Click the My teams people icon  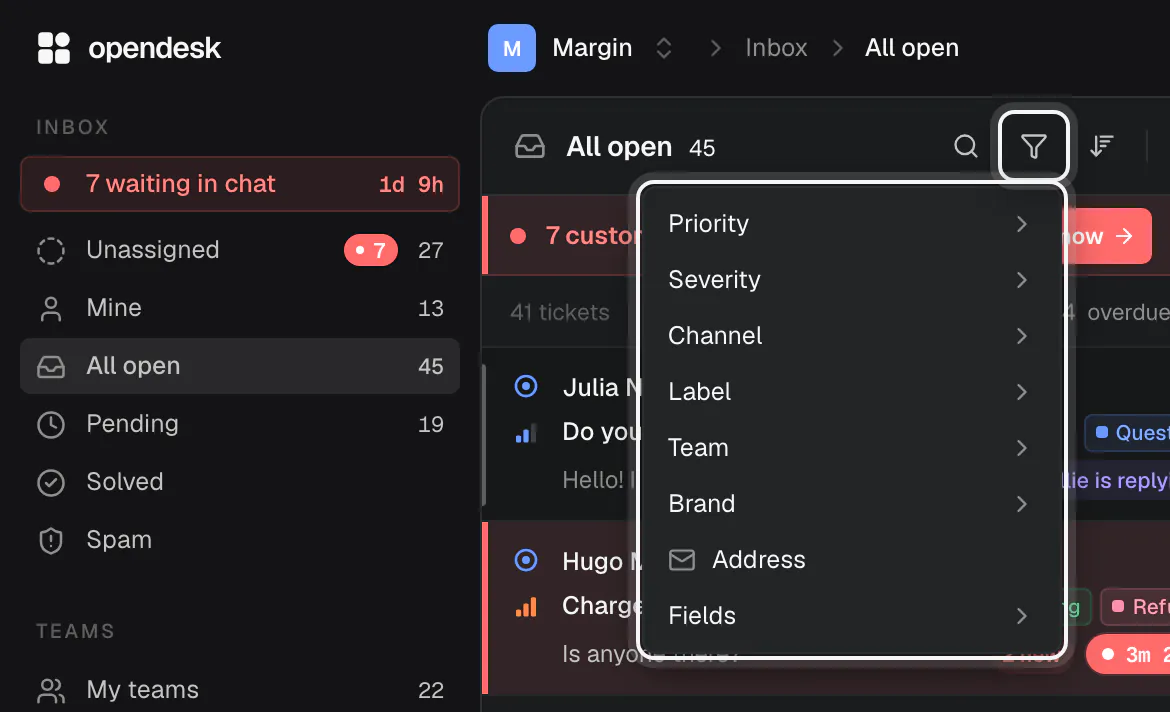tap(51, 690)
